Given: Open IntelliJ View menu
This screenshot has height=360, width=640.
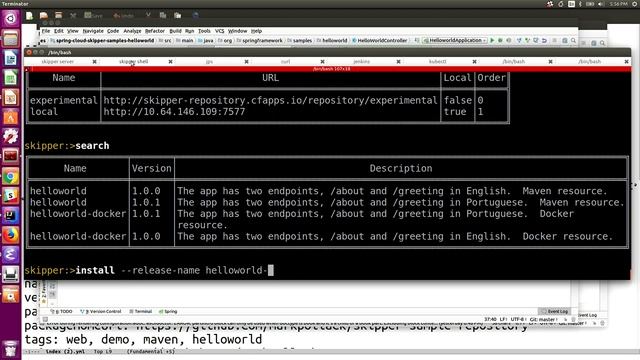Looking at the screenshot, I should click(x=73, y=31).
